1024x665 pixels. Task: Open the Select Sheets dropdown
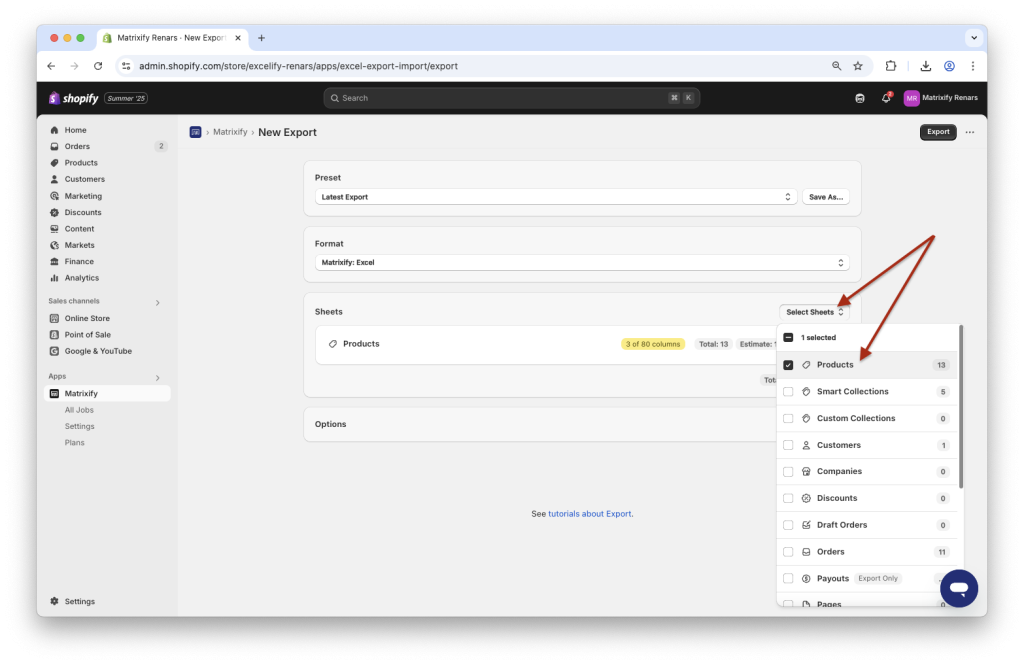pos(815,311)
